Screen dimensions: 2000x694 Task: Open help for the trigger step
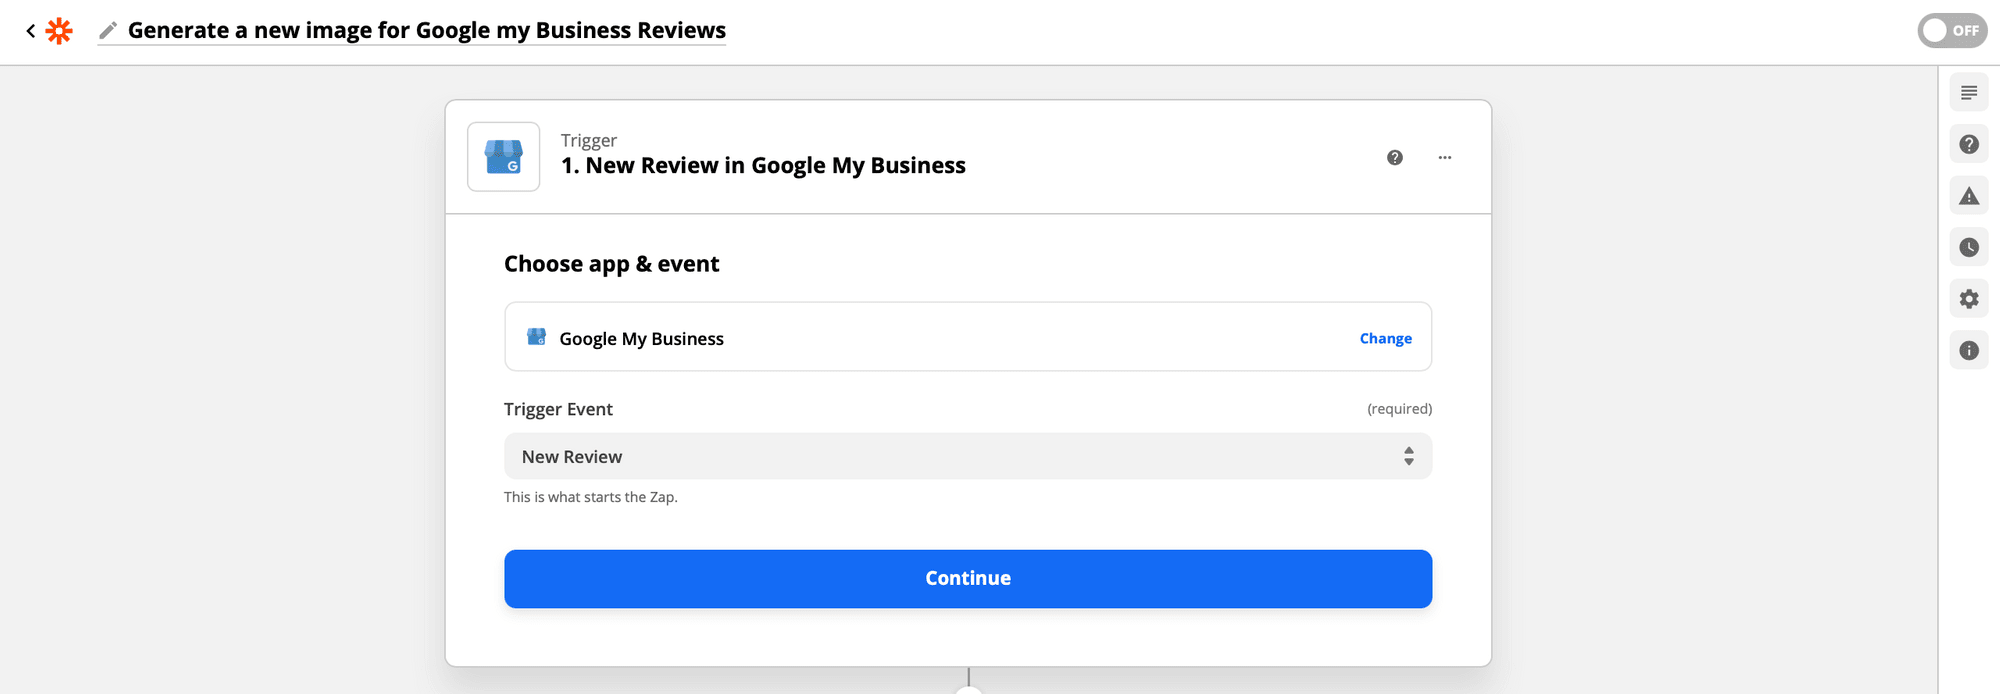point(1395,157)
